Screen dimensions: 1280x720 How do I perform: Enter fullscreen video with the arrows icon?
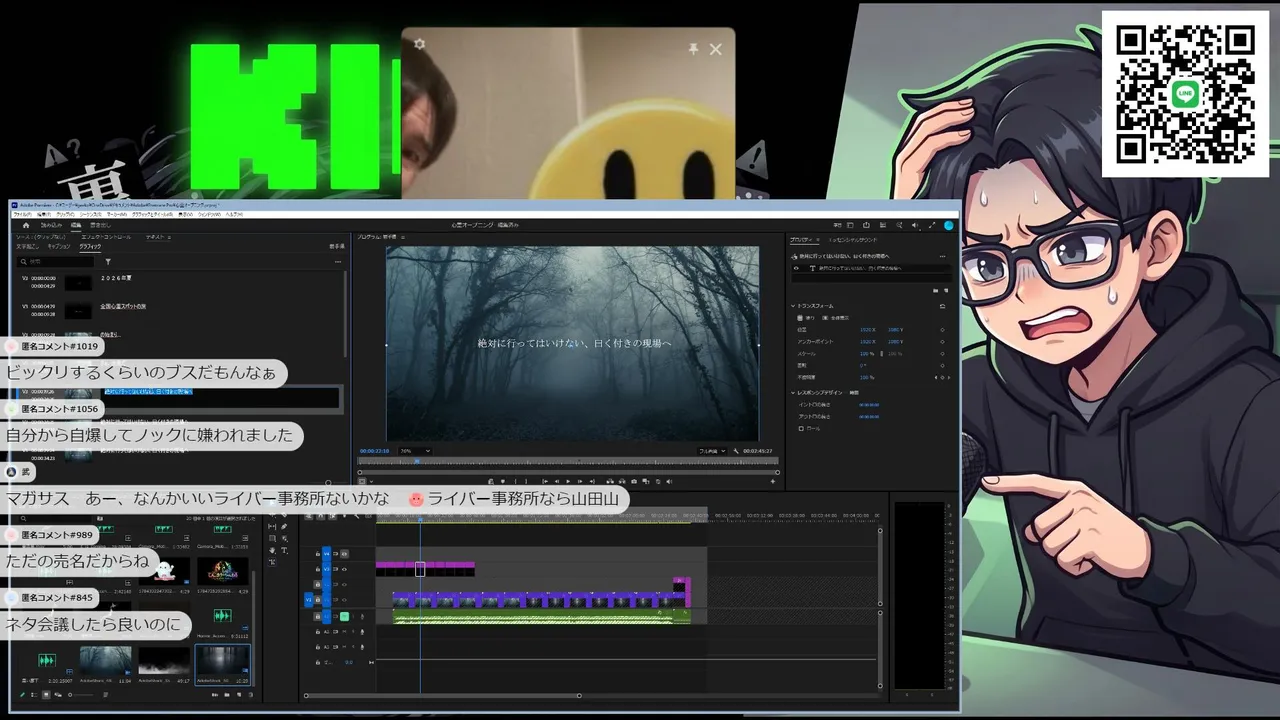932,225
